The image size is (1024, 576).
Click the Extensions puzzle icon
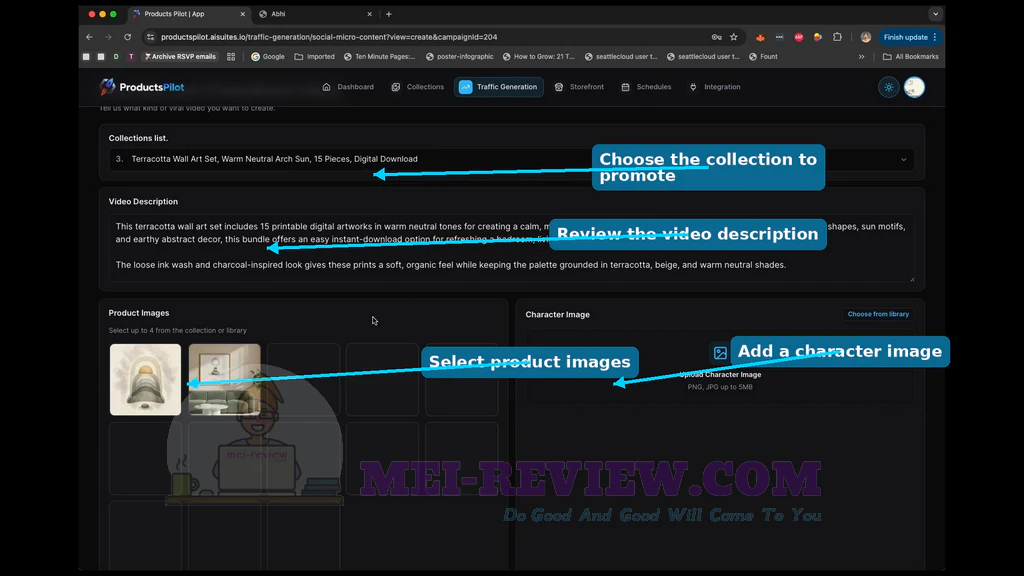click(x=837, y=37)
